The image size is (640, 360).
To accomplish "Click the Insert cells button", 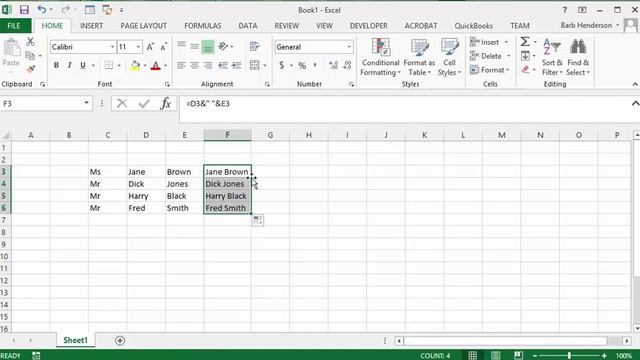I will coord(489,42).
